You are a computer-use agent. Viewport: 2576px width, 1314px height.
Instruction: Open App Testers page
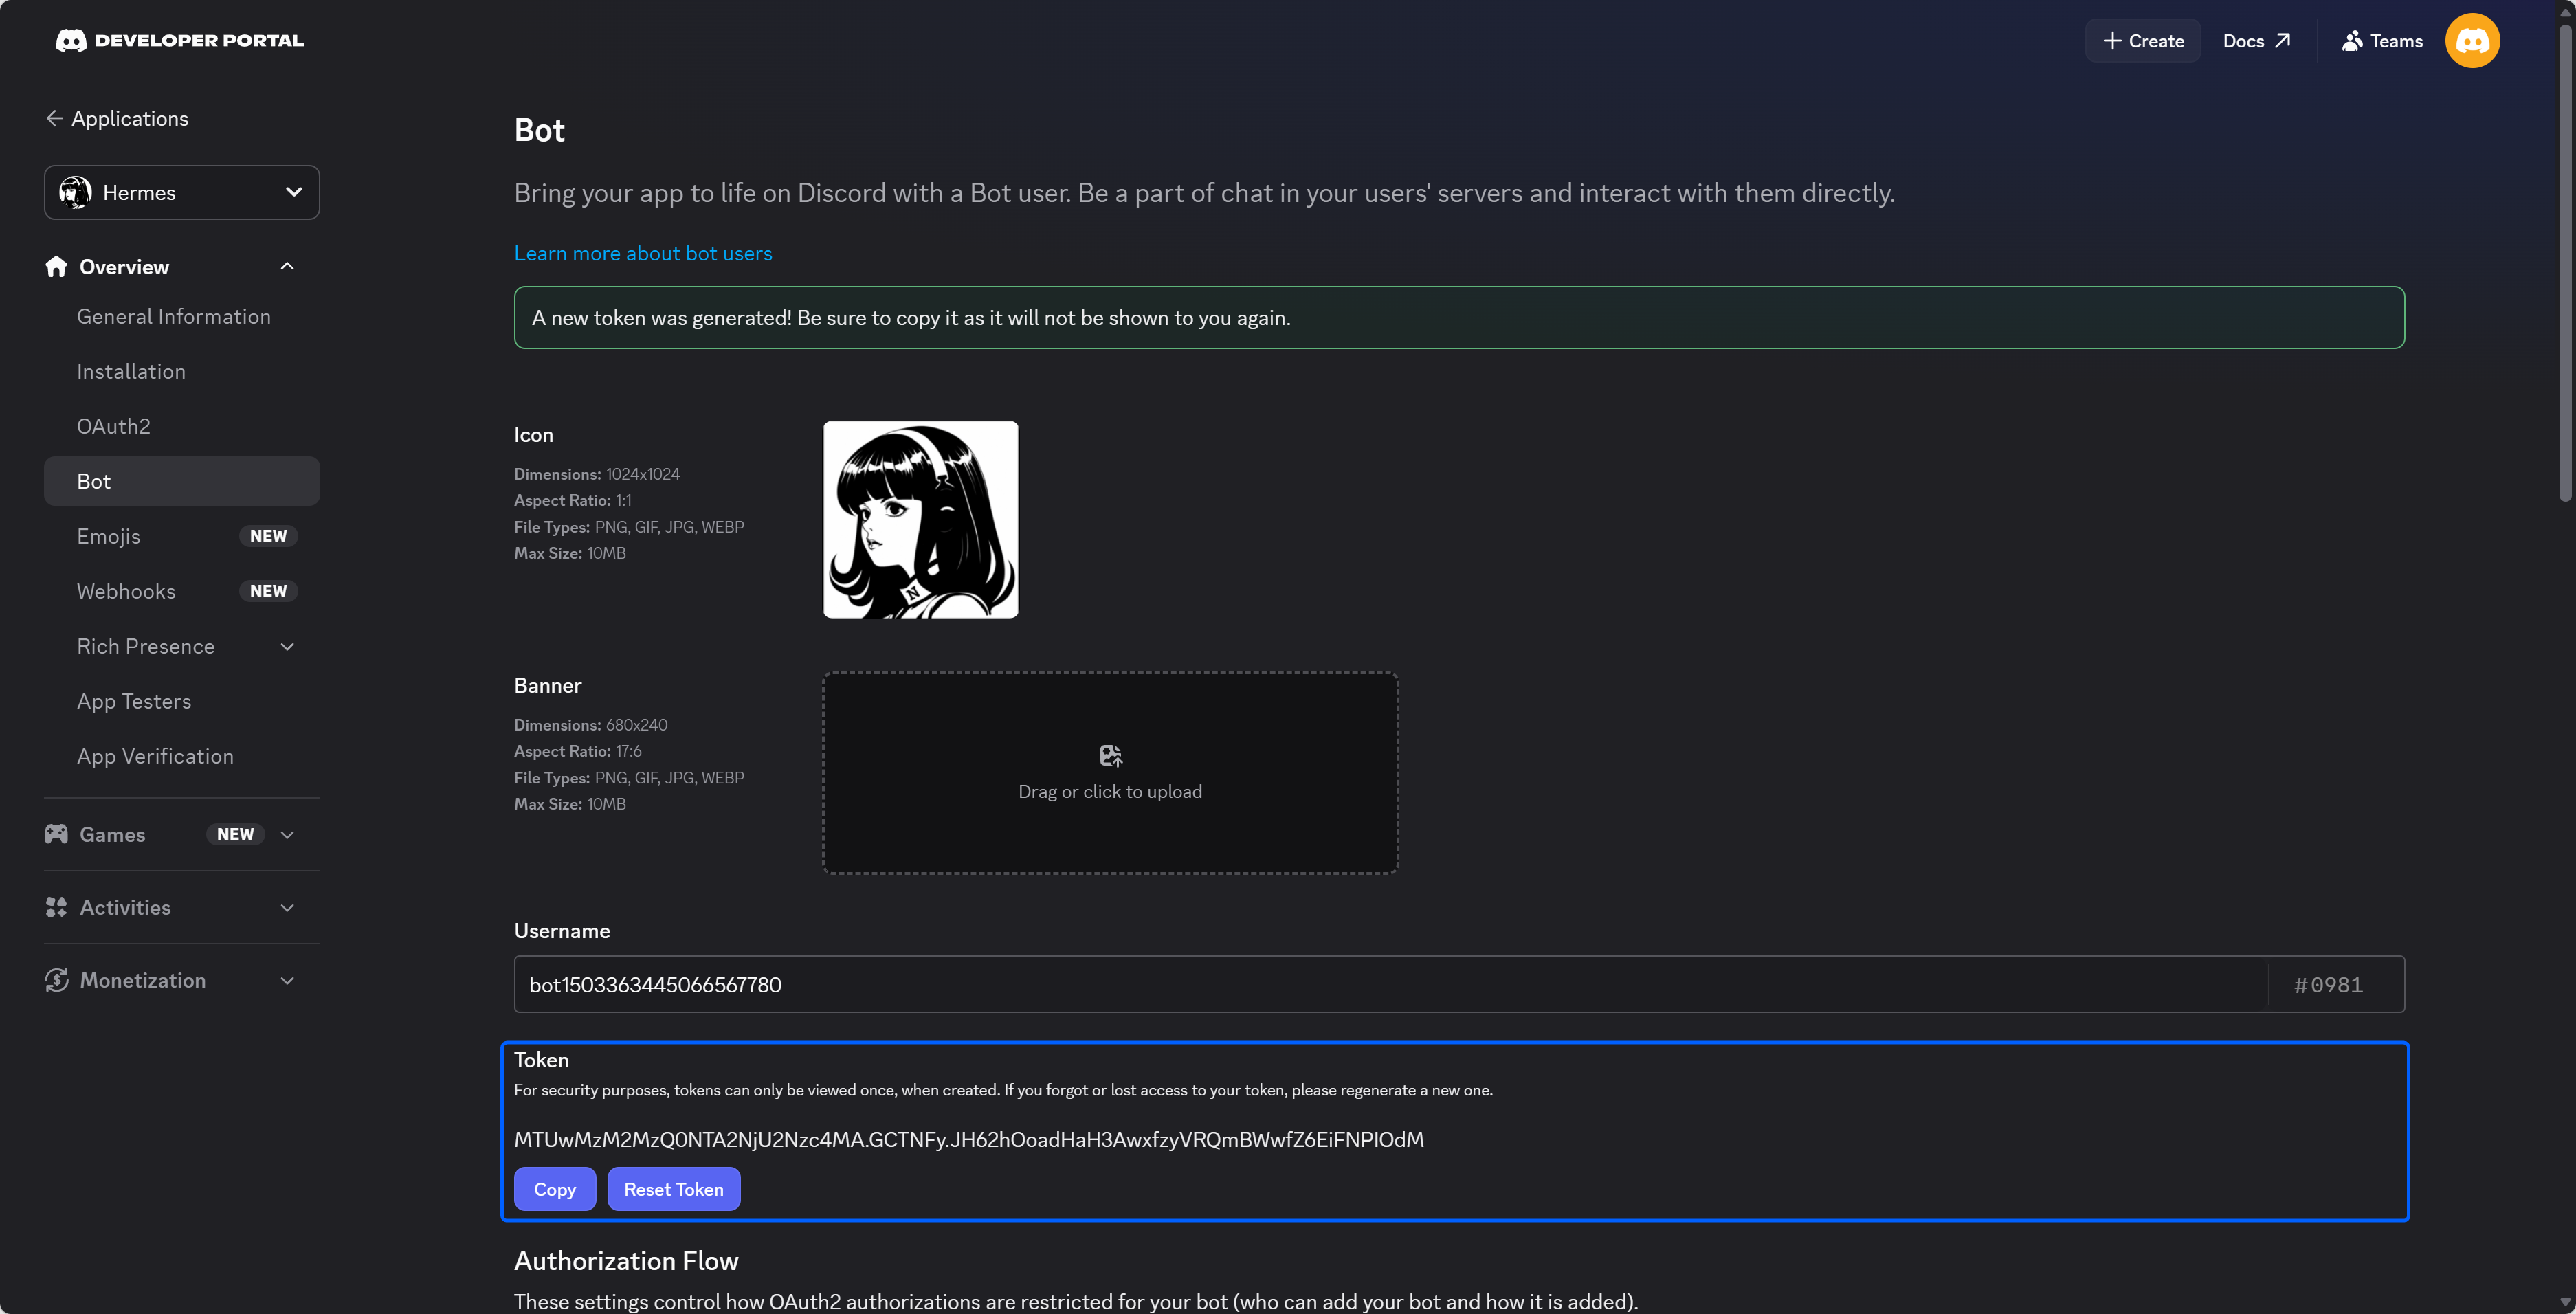(134, 701)
